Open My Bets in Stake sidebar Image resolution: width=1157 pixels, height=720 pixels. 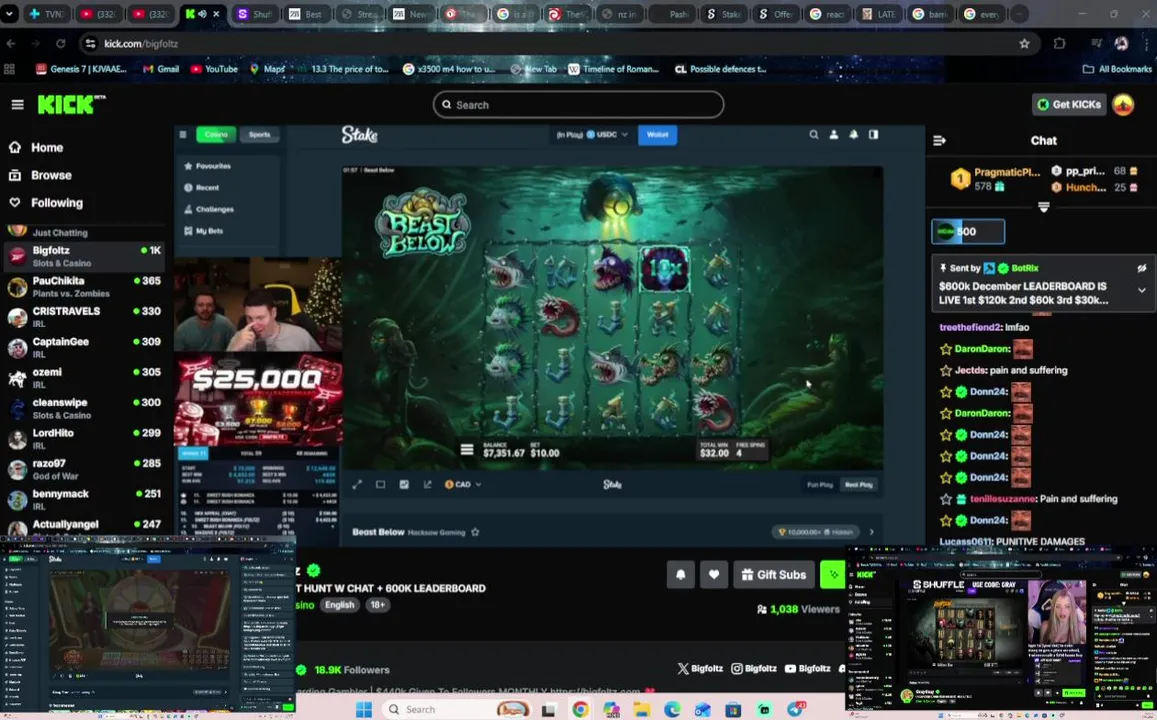[204, 231]
